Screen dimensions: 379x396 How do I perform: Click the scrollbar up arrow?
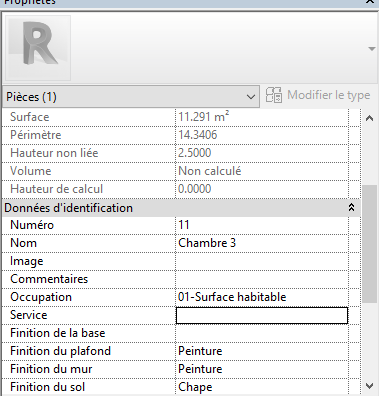[x=369, y=118]
